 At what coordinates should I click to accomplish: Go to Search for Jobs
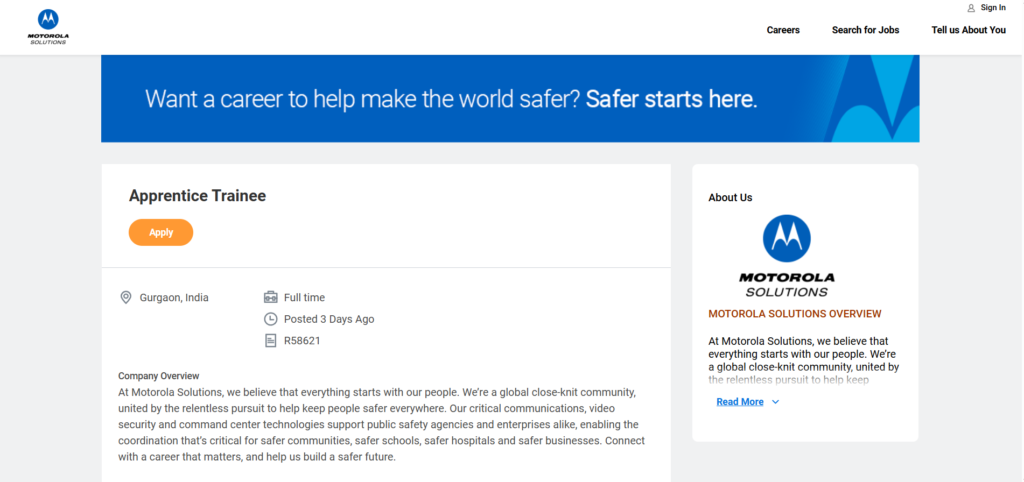click(x=865, y=30)
